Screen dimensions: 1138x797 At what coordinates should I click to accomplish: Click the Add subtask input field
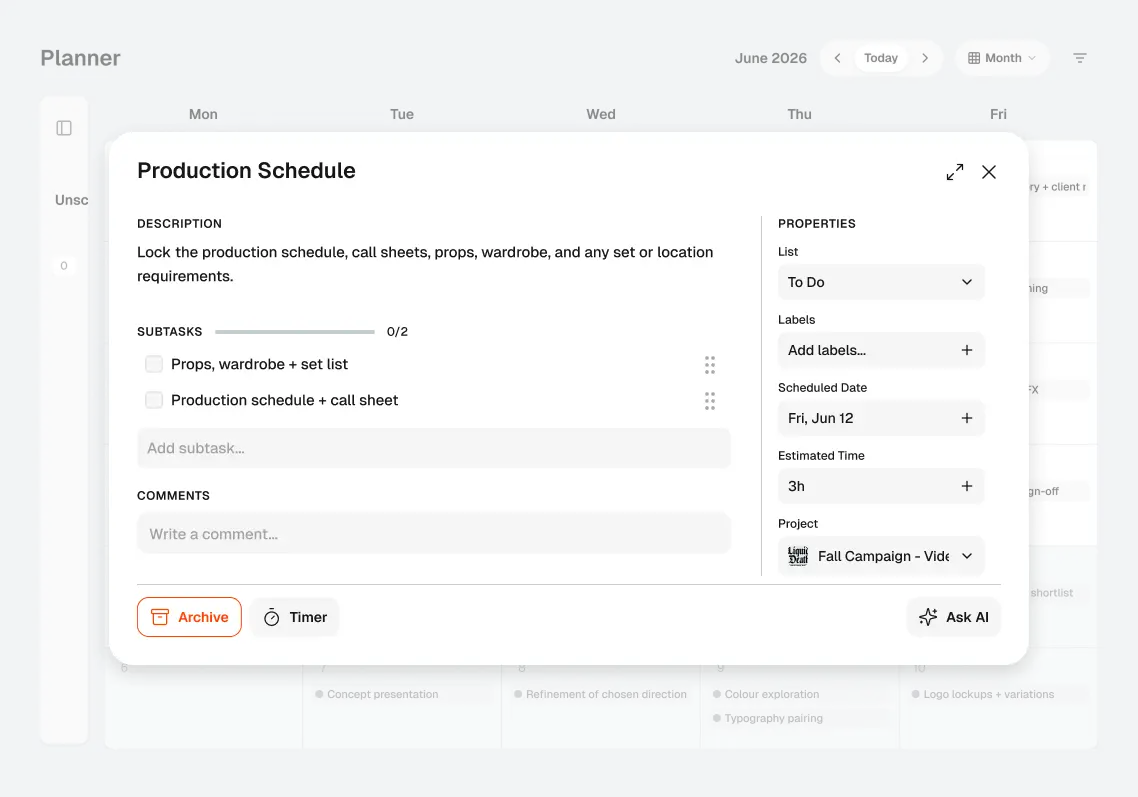coord(433,448)
